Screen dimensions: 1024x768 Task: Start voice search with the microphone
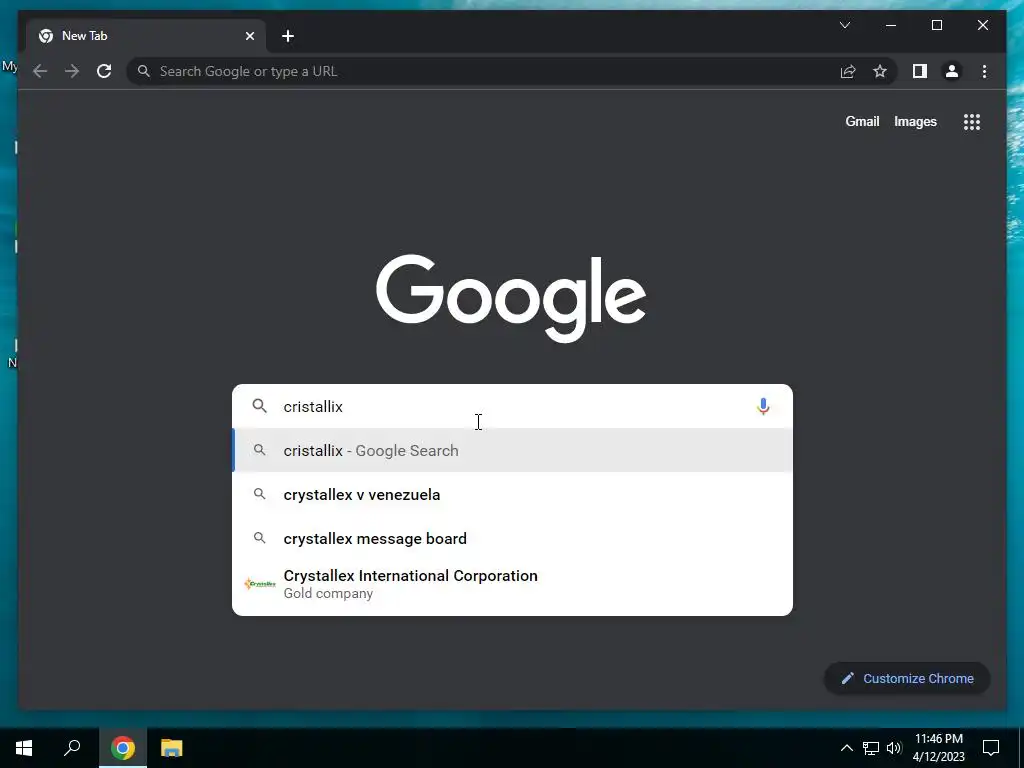pyautogui.click(x=763, y=406)
